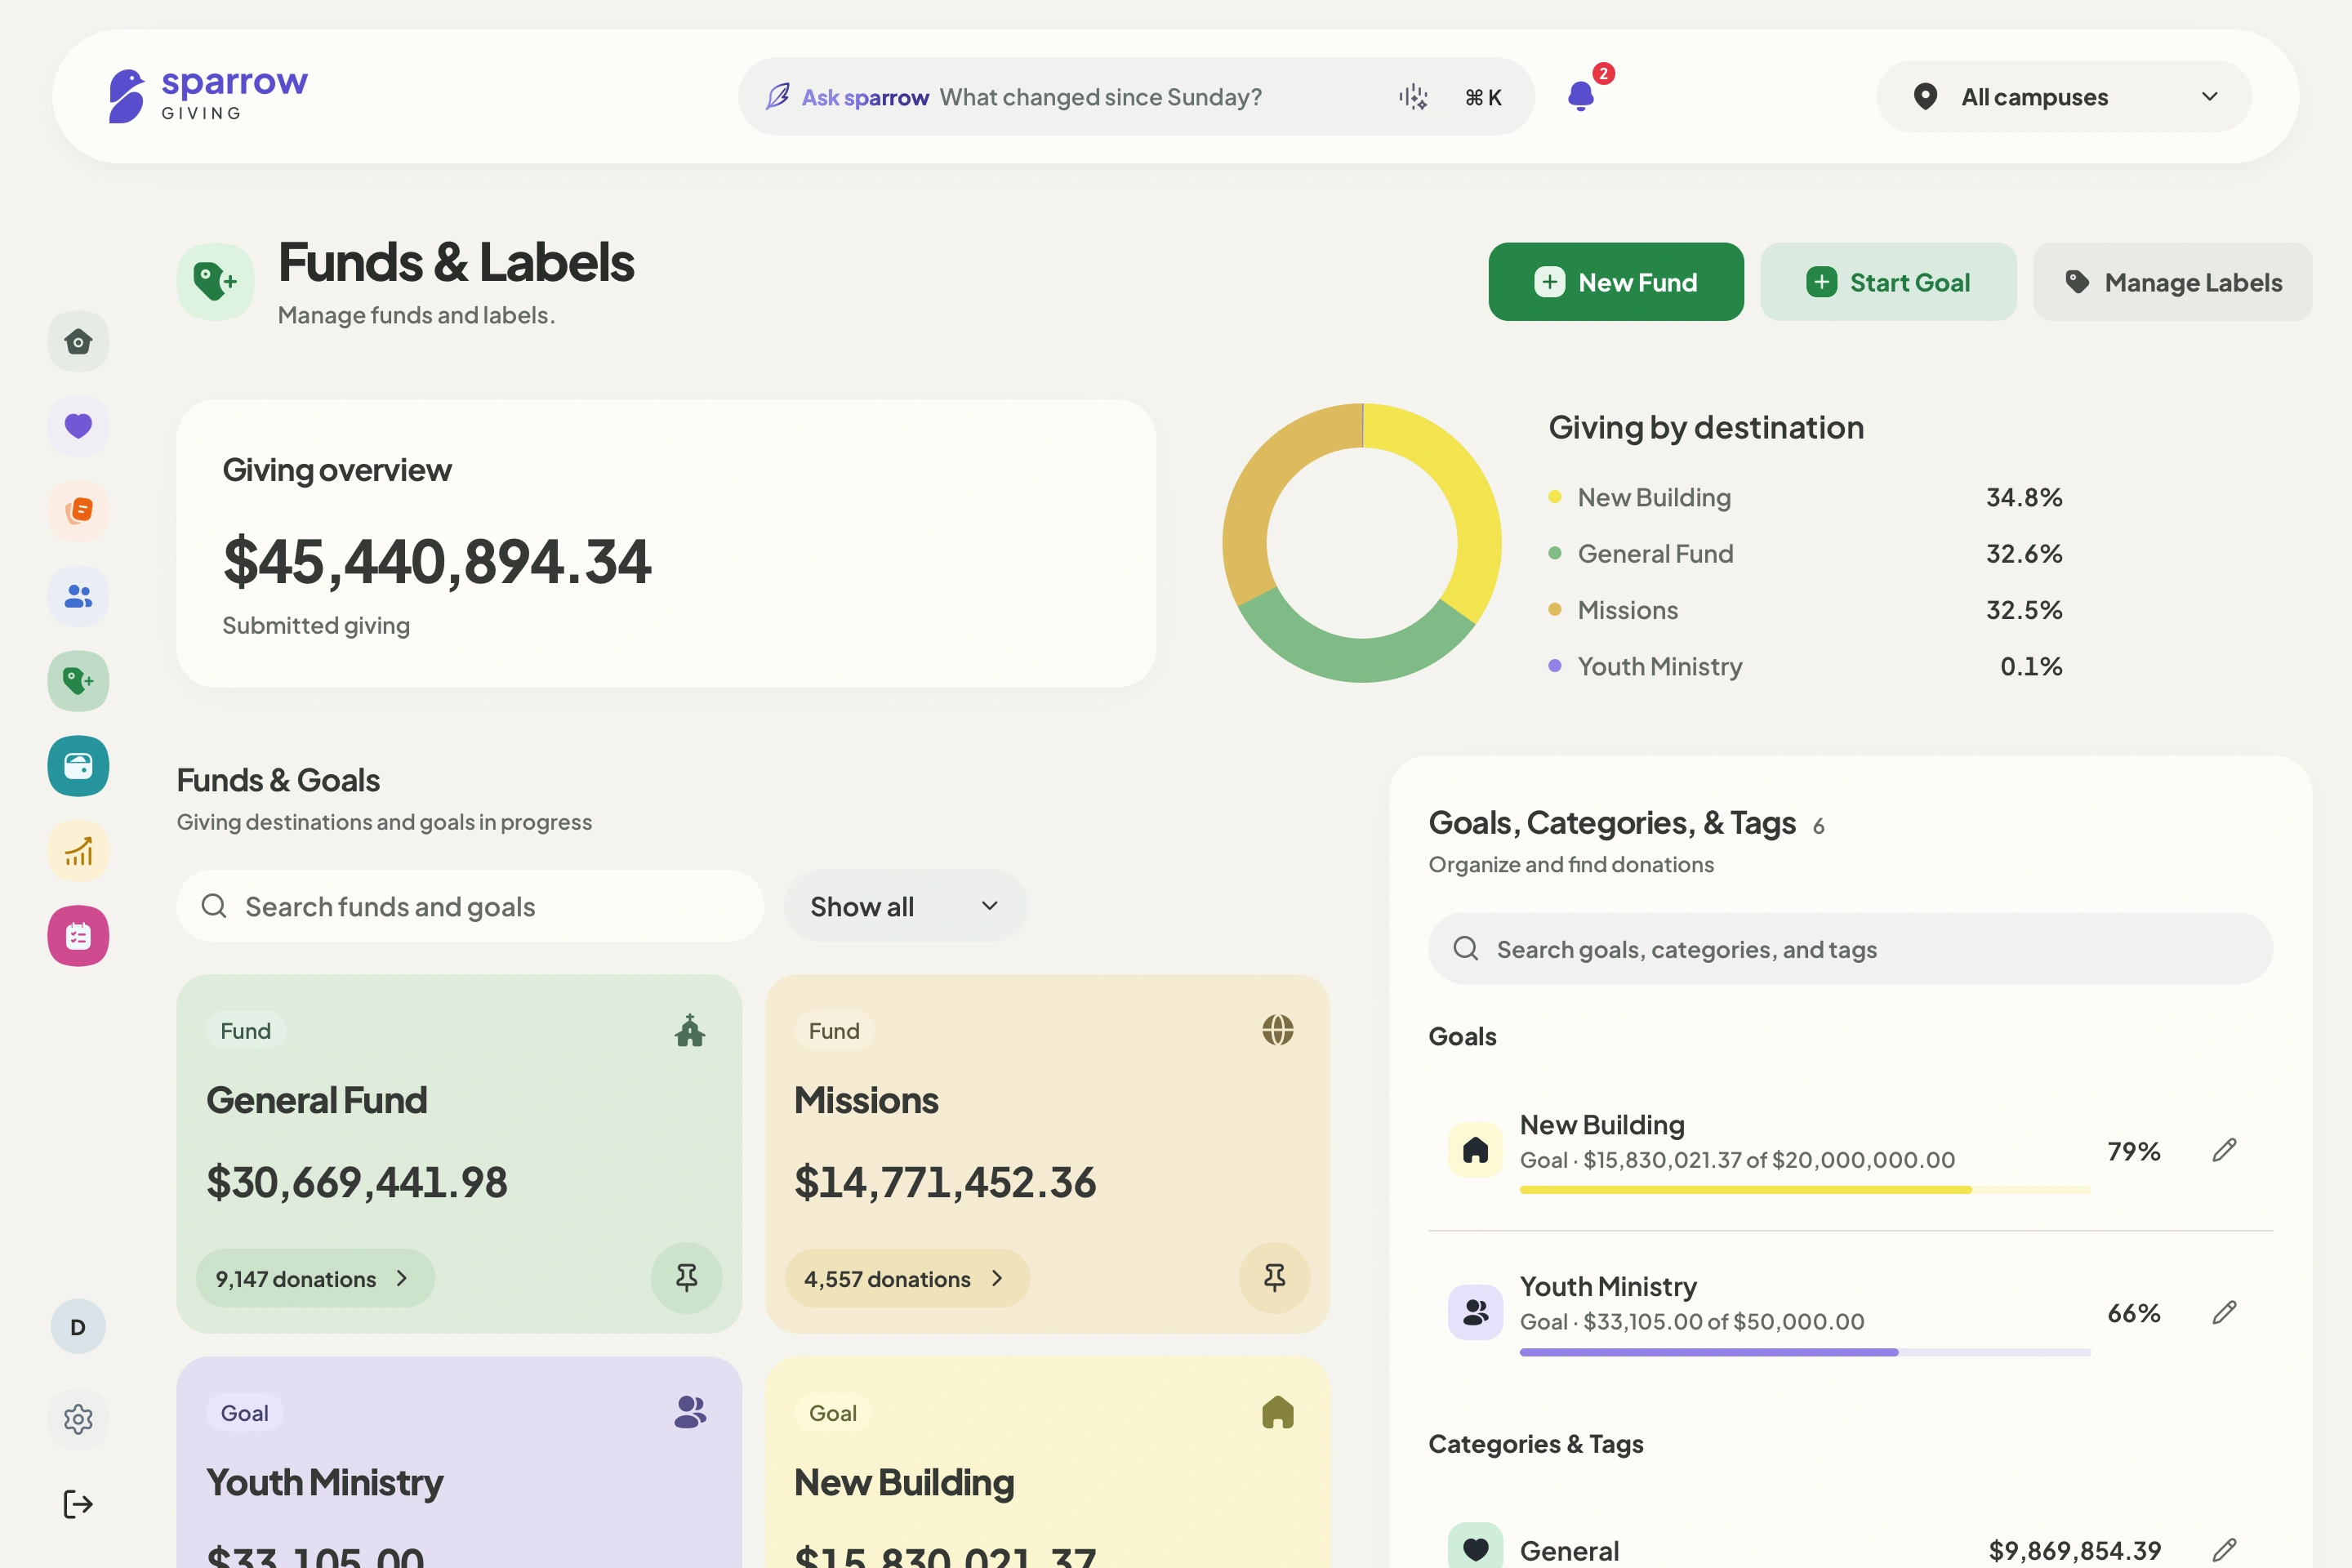This screenshot has width=2352, height=1568.
Task: Open the user avatar D
Action: click(x=78, y=1327)
